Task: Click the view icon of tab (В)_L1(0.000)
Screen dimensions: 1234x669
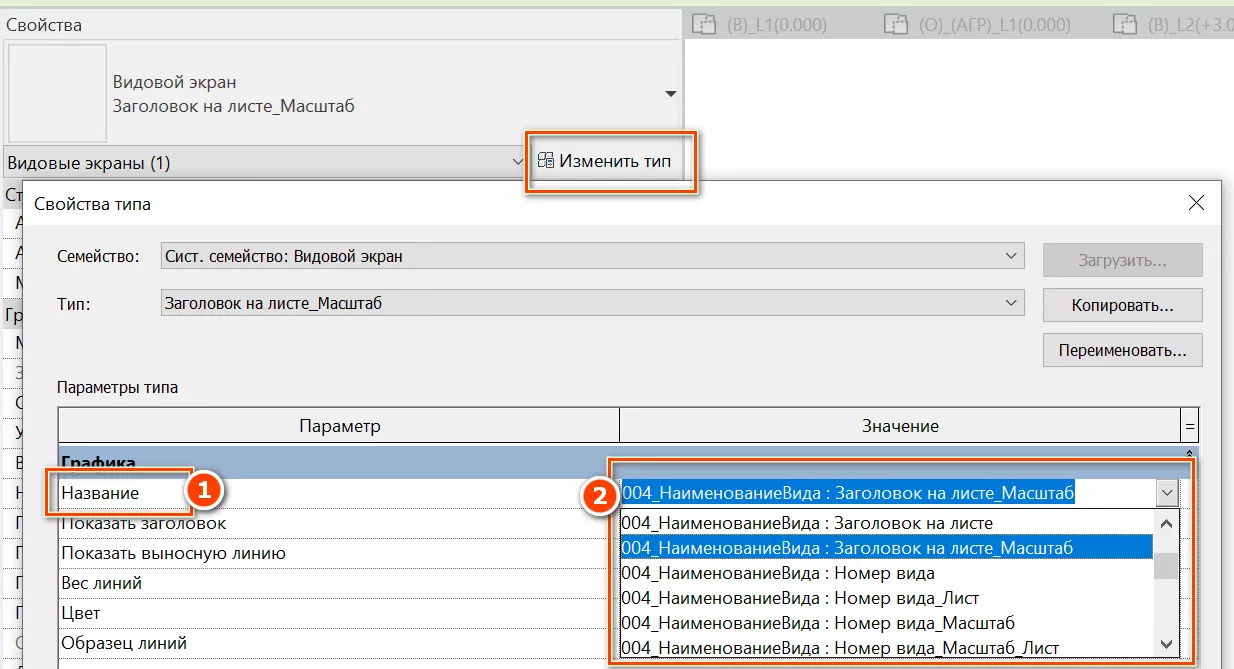Action: (703, 25)
